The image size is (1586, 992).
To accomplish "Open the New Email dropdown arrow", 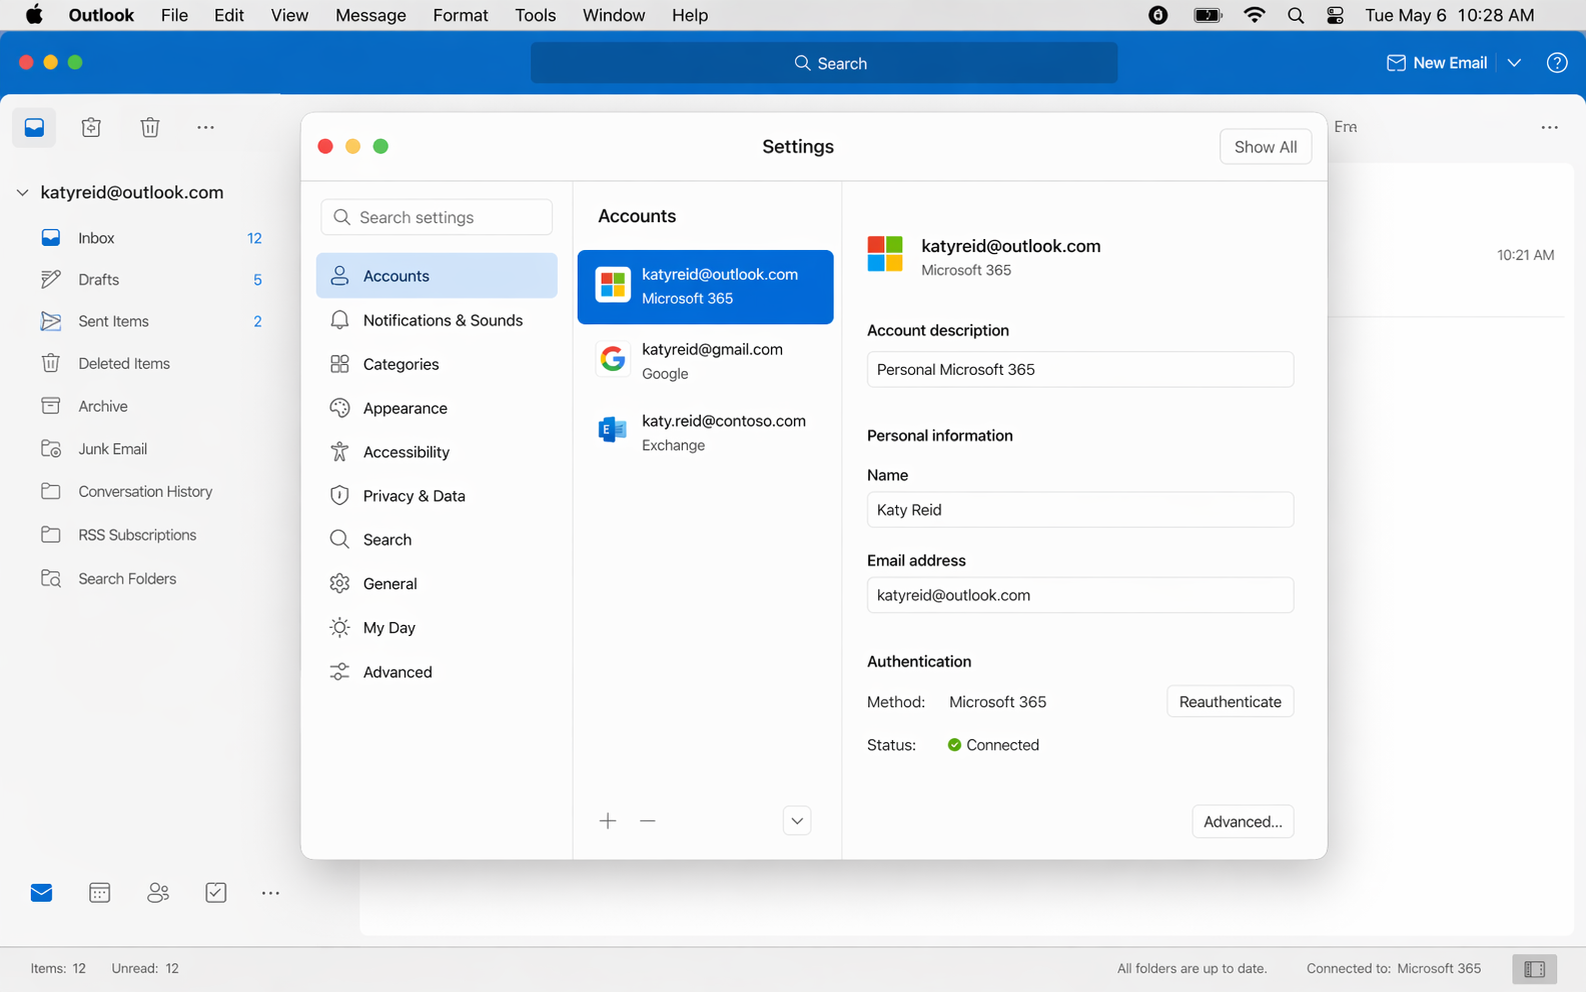I will click(x=1514, y=63).
